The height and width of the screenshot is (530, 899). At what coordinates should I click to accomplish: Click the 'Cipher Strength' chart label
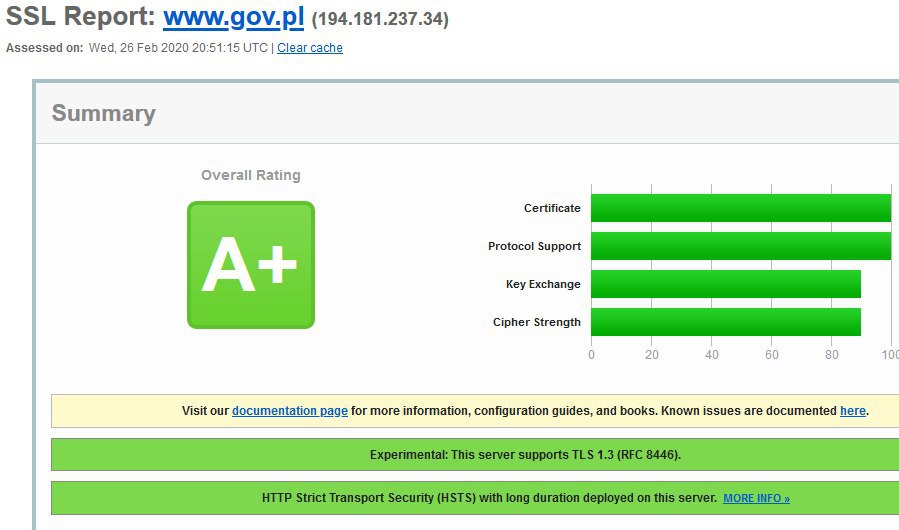pyautogui.click(x=537, y=322)
